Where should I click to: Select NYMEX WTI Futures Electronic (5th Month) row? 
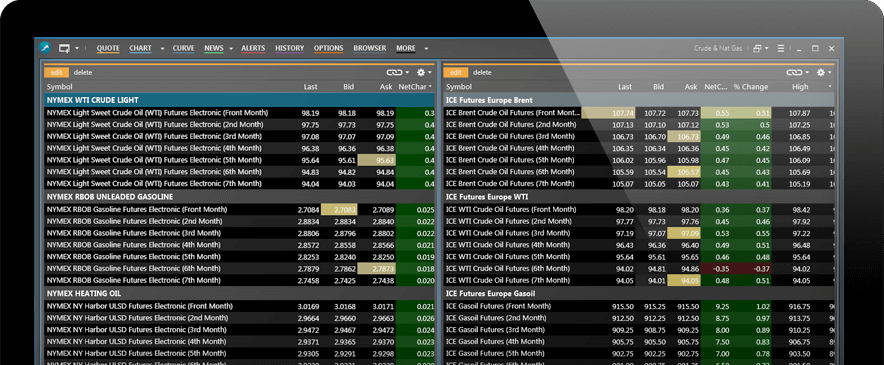(240, 160)
